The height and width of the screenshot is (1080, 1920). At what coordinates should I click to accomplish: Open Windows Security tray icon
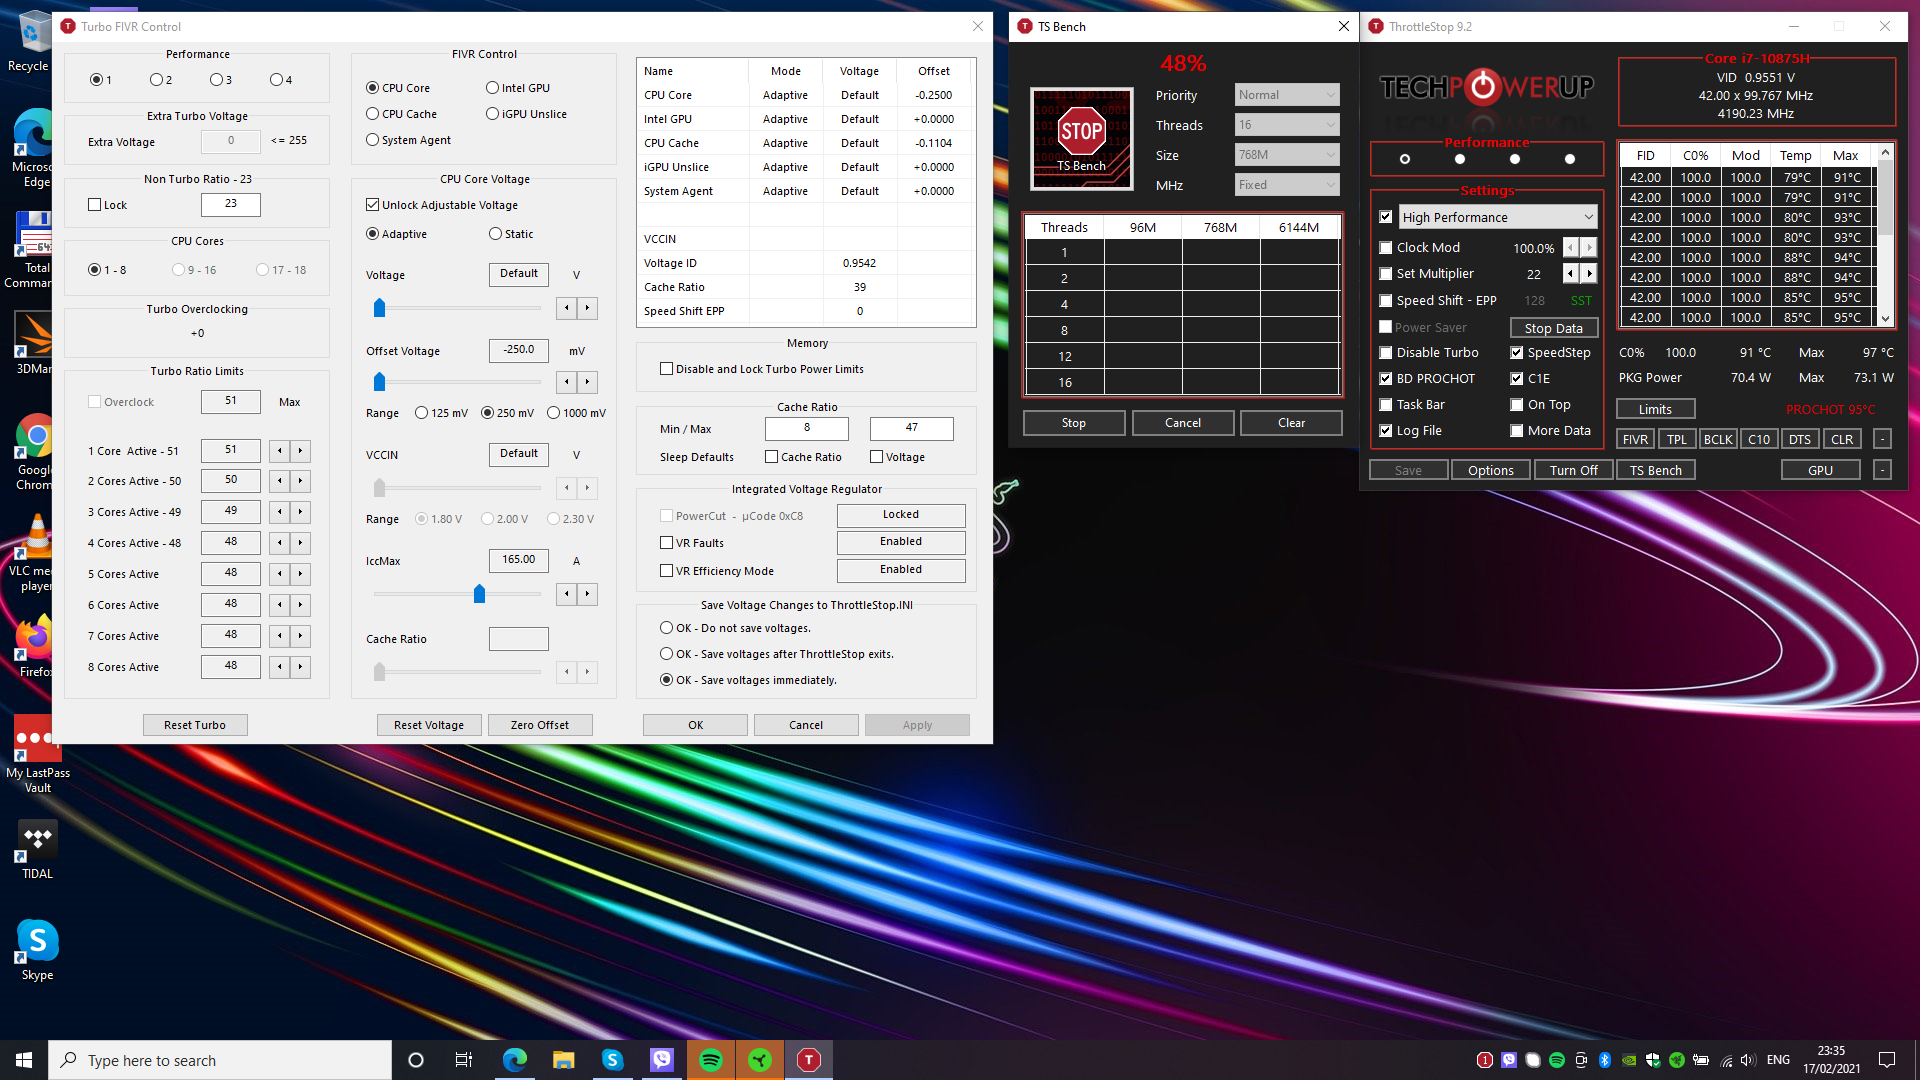pyautogui.click(x=1653, y=1060)
